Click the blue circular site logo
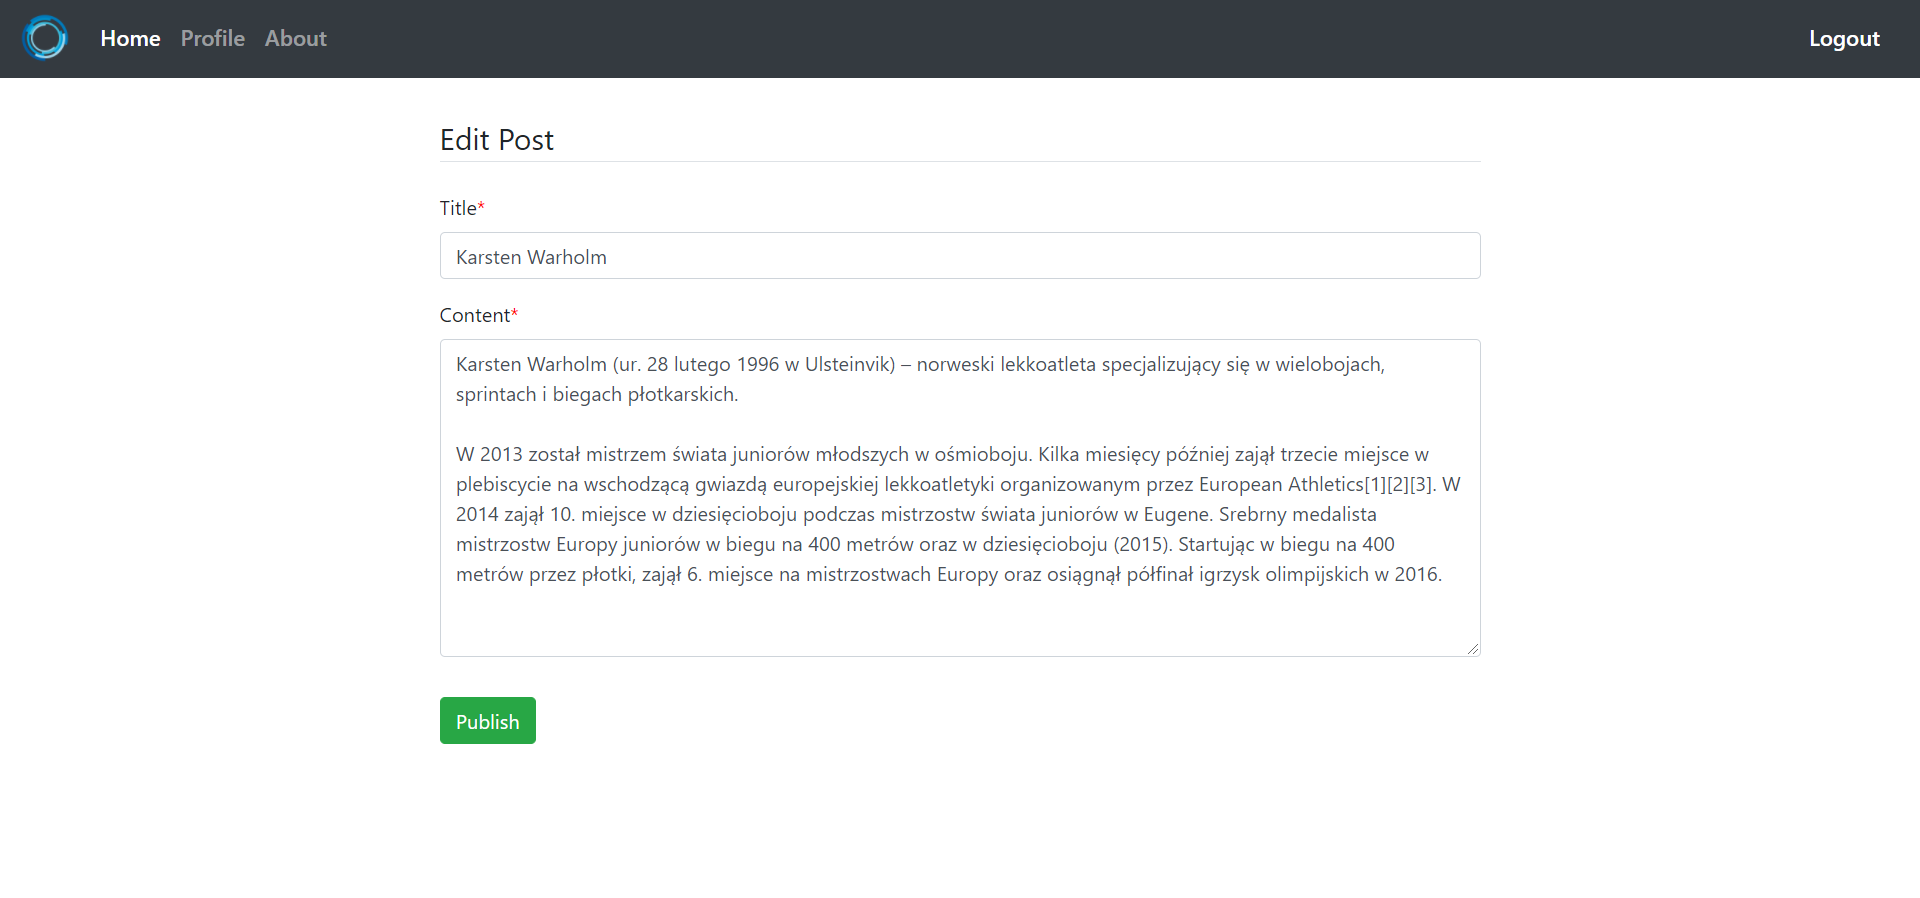 [45, 38]
